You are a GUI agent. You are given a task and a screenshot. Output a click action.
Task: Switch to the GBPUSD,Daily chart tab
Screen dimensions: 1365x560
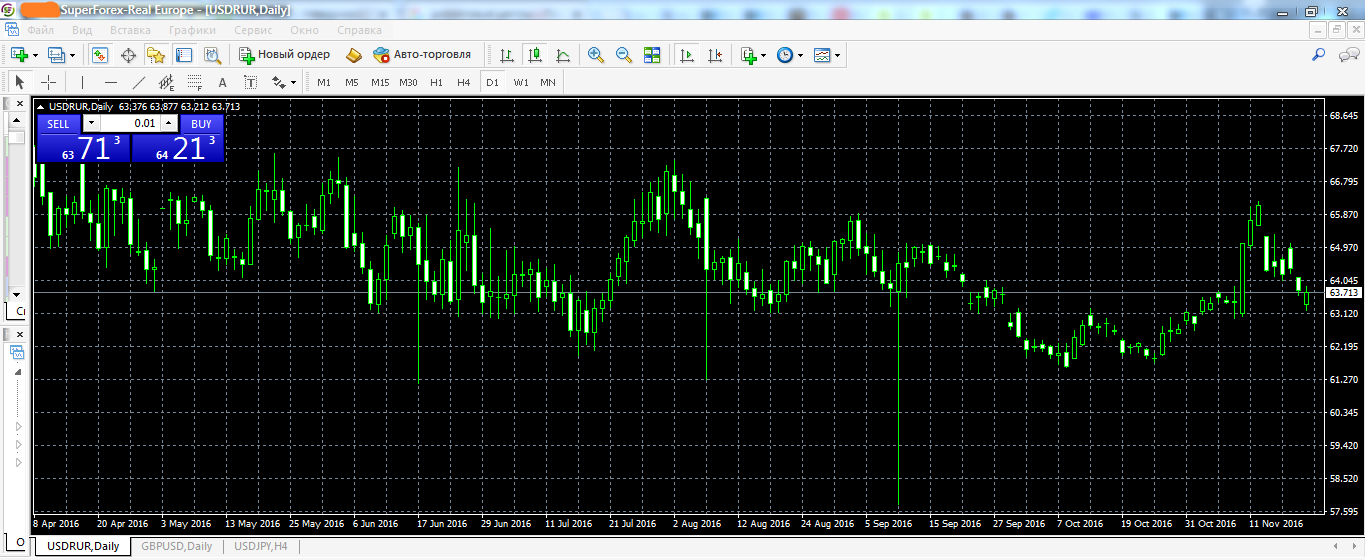176,546
